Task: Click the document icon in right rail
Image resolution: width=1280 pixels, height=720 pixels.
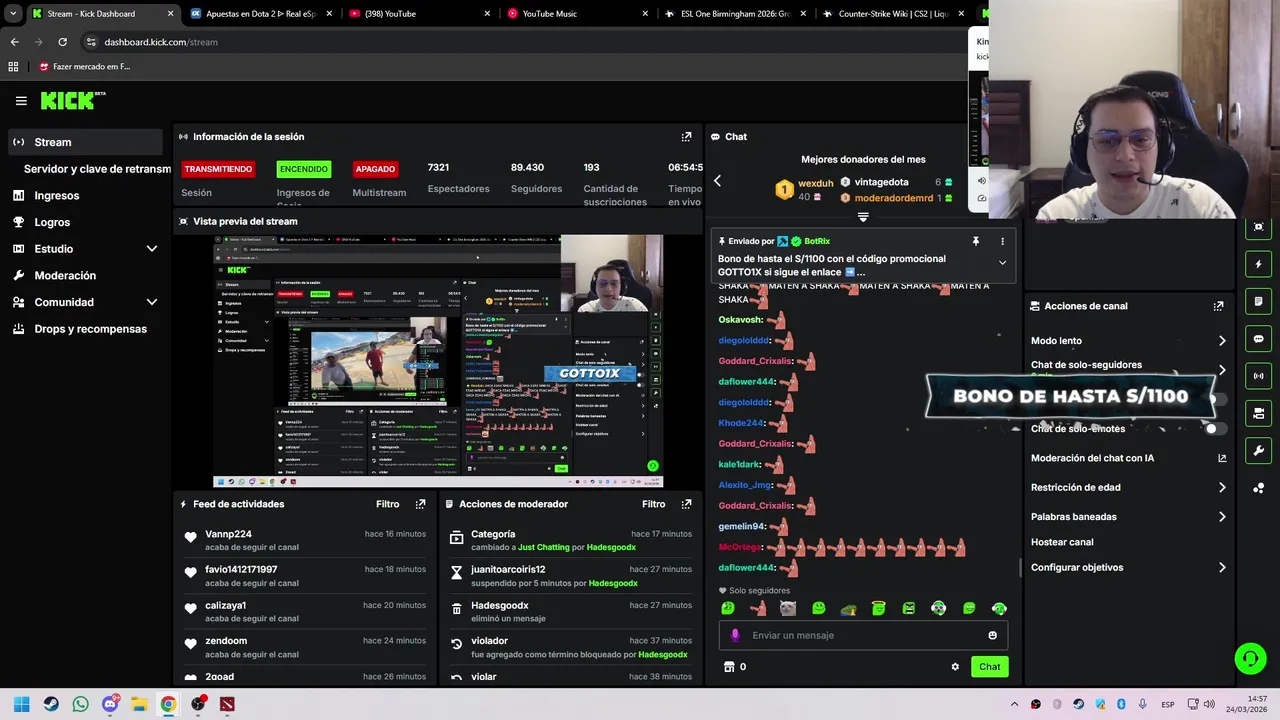Action: 1258,301
